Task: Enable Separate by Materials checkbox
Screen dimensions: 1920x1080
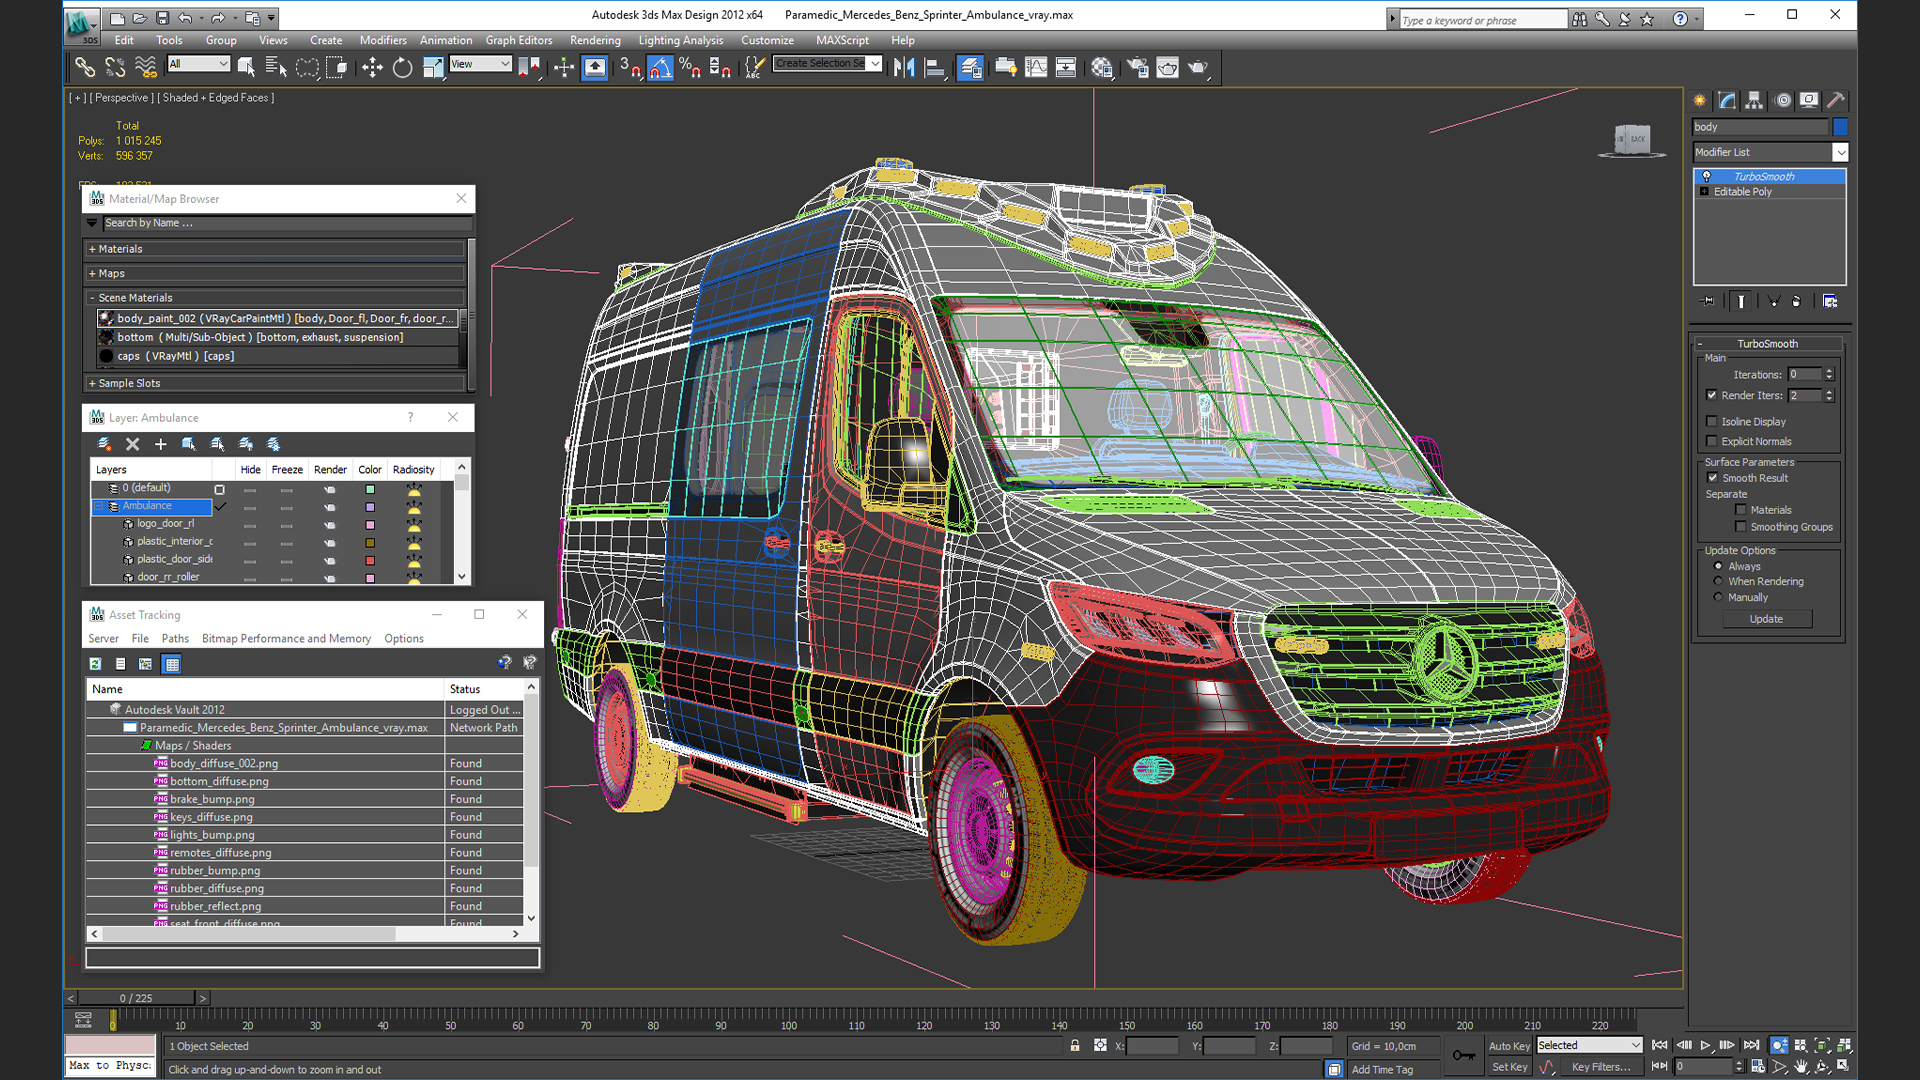Action: pyautogui.click(x=1741, y=510)
